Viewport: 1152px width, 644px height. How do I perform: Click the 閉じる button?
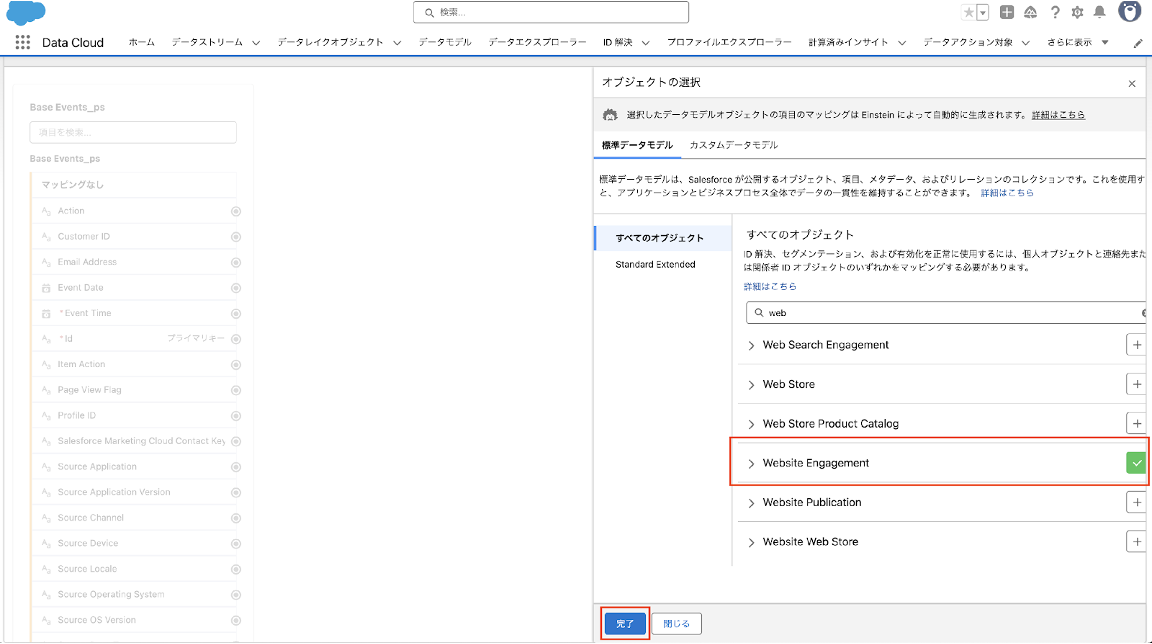tap(677, 624)
